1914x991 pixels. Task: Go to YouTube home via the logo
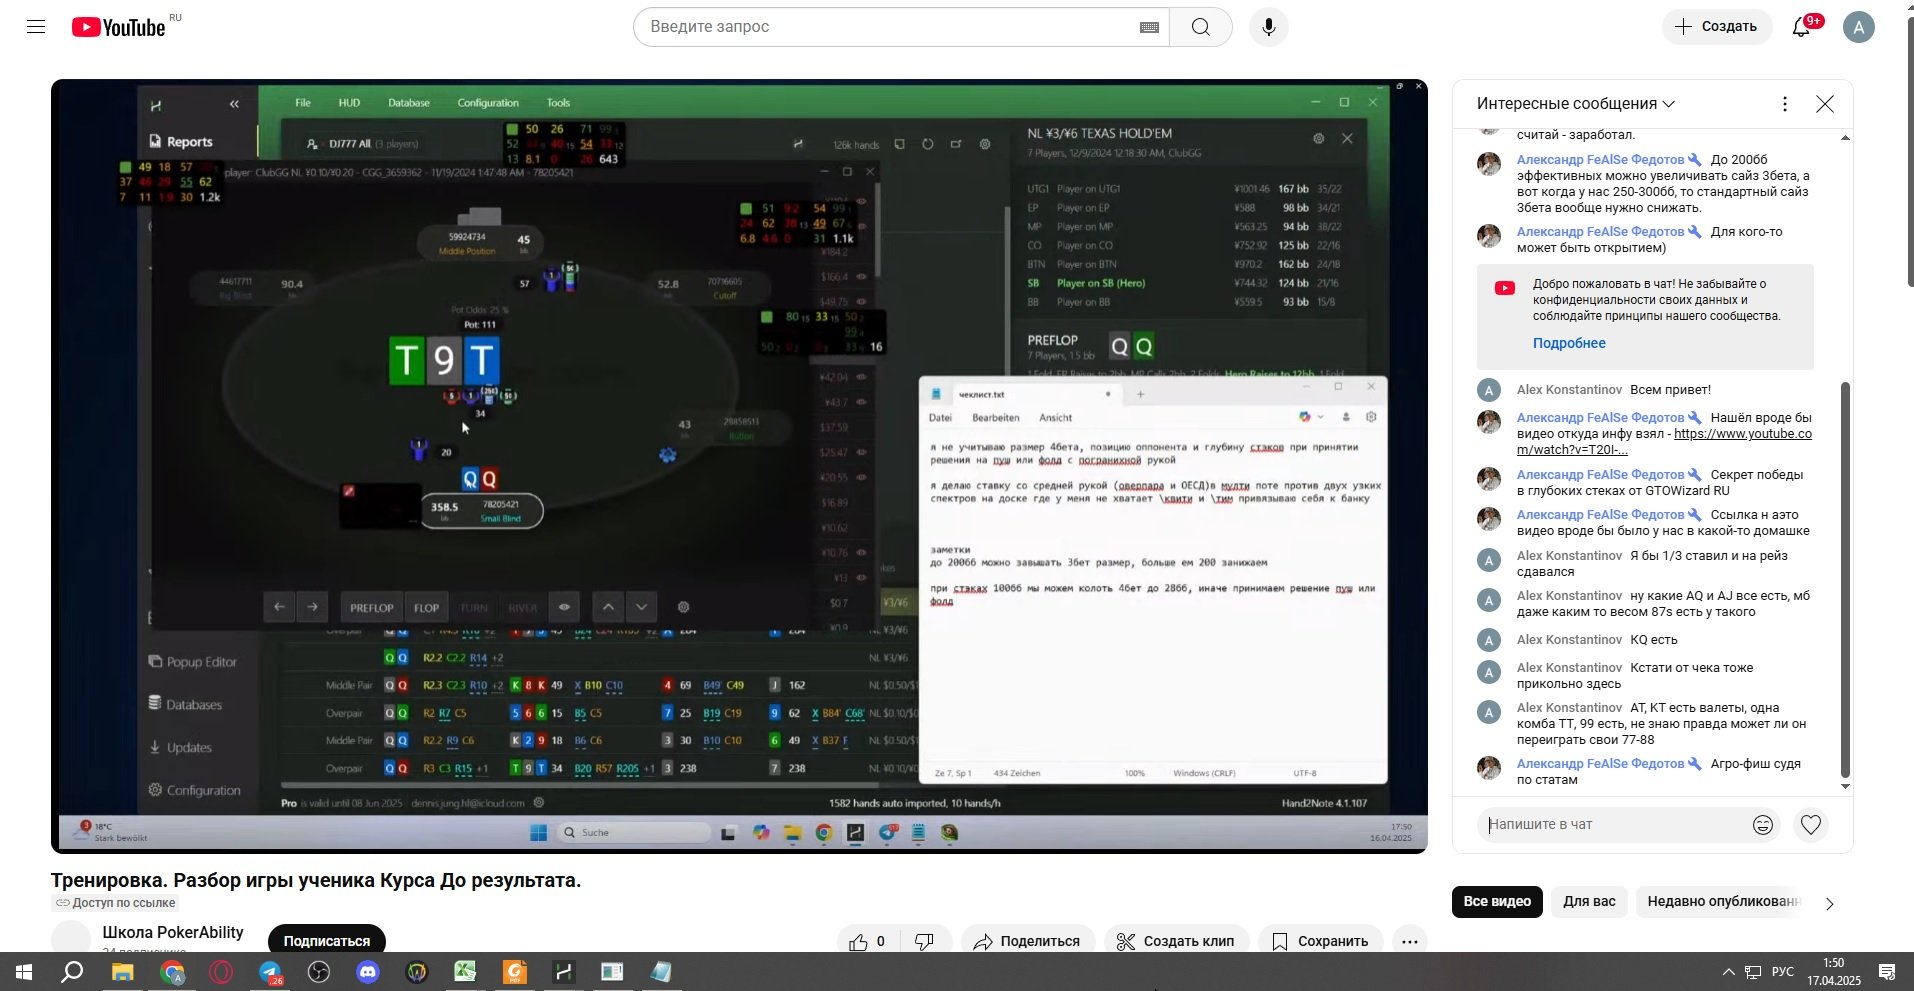pyautogui.click(x=118, y=27)
